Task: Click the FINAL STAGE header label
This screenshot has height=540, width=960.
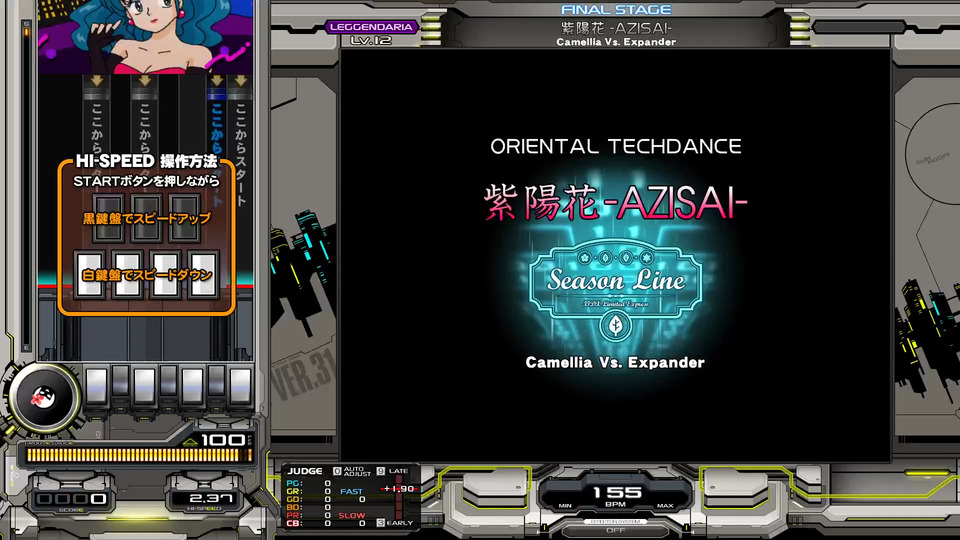Action: pyautogui.click(x=616, y=10)
